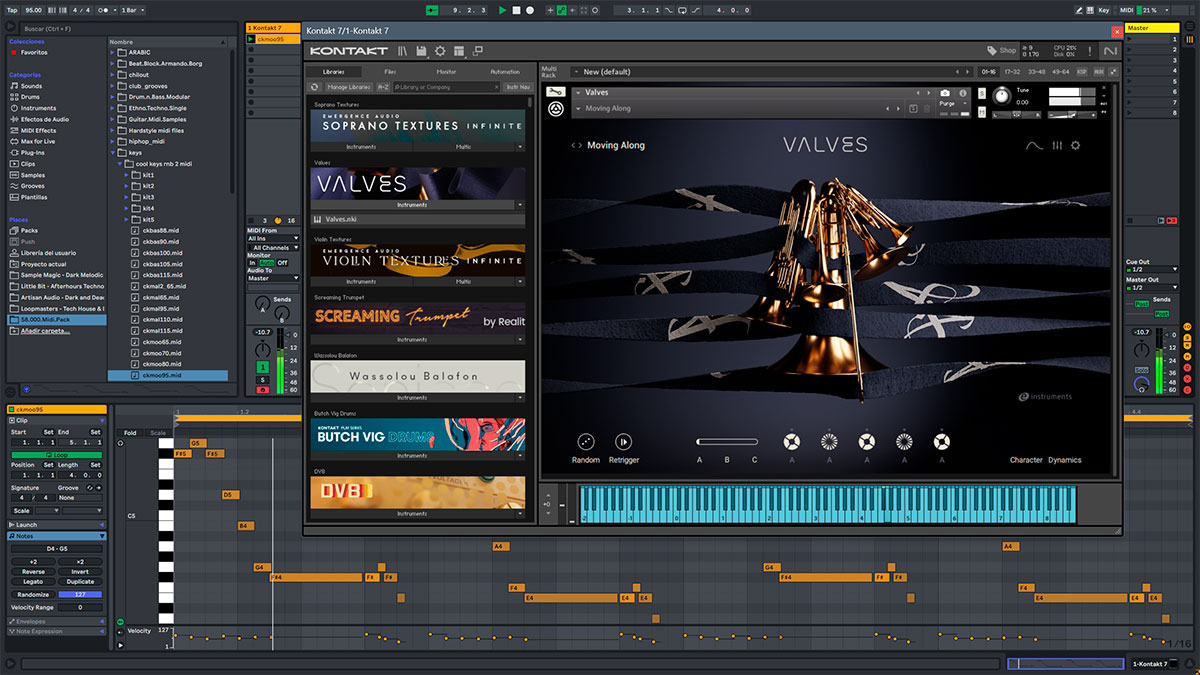Open the Max for Live category

[x=38, y=141]
